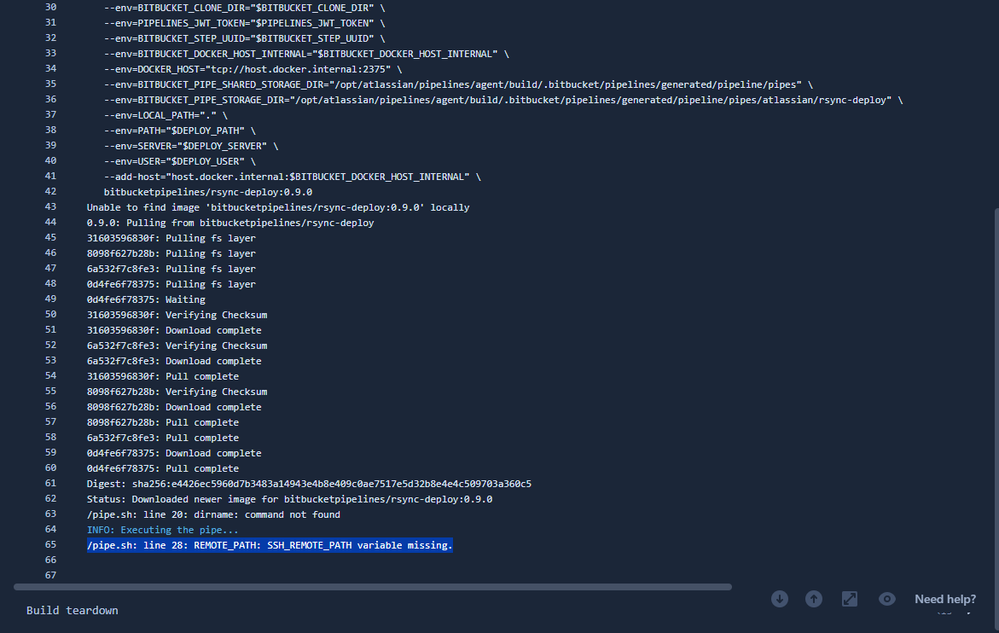Click line number 43
Image resolution: width=999 pixels, height=633 pixels.
(x=50, y=207)
